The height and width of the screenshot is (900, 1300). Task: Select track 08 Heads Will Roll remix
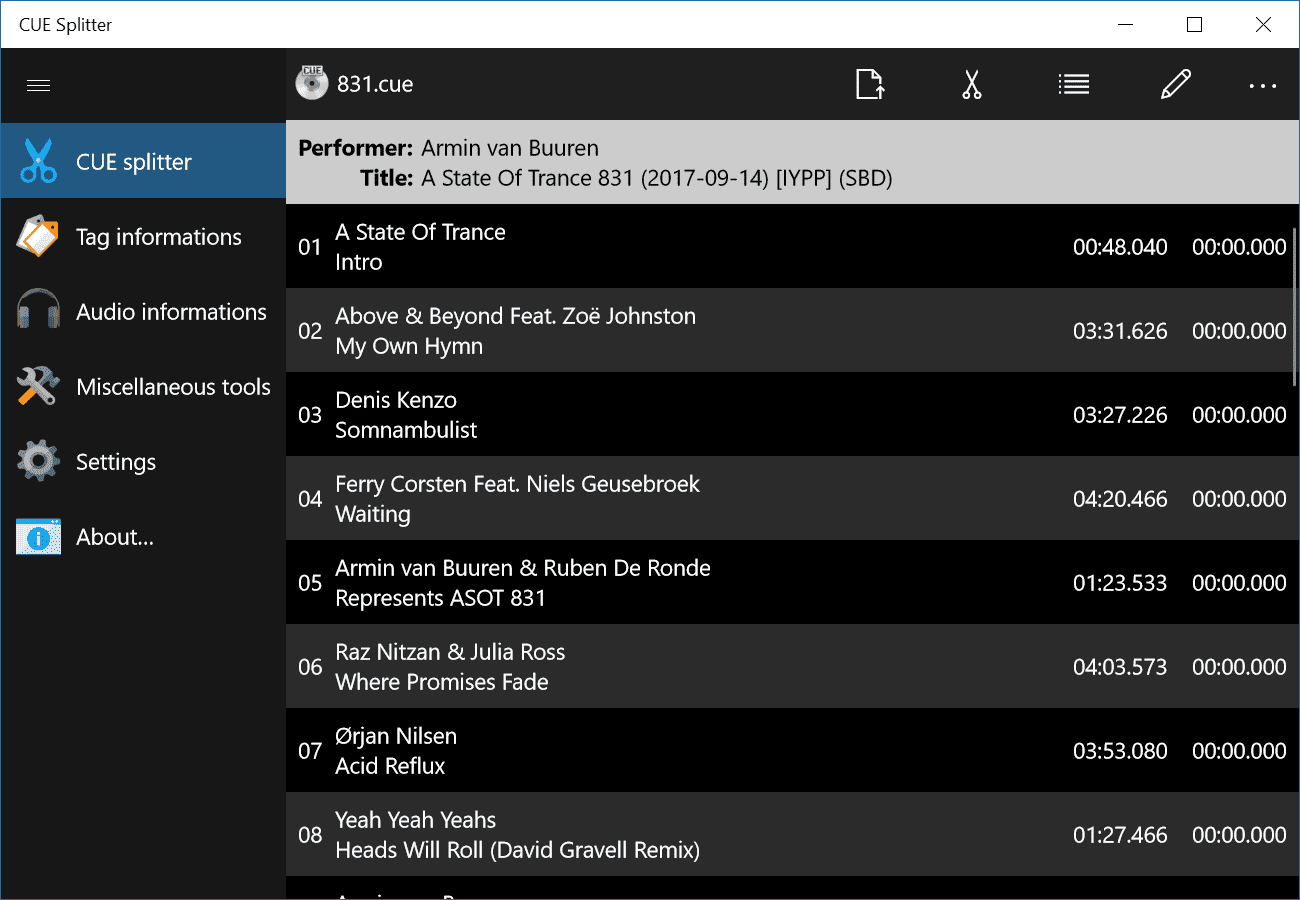[793, 835]
